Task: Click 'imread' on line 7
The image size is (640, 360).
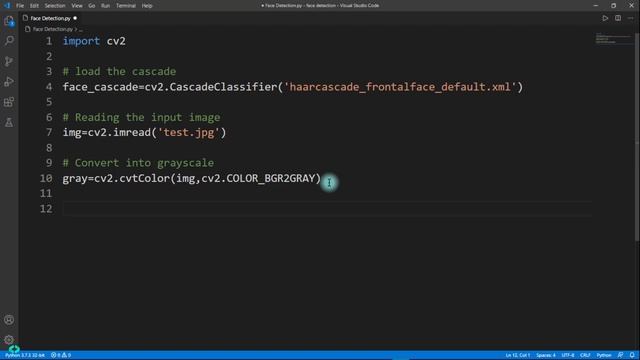Action: (132, 133)
